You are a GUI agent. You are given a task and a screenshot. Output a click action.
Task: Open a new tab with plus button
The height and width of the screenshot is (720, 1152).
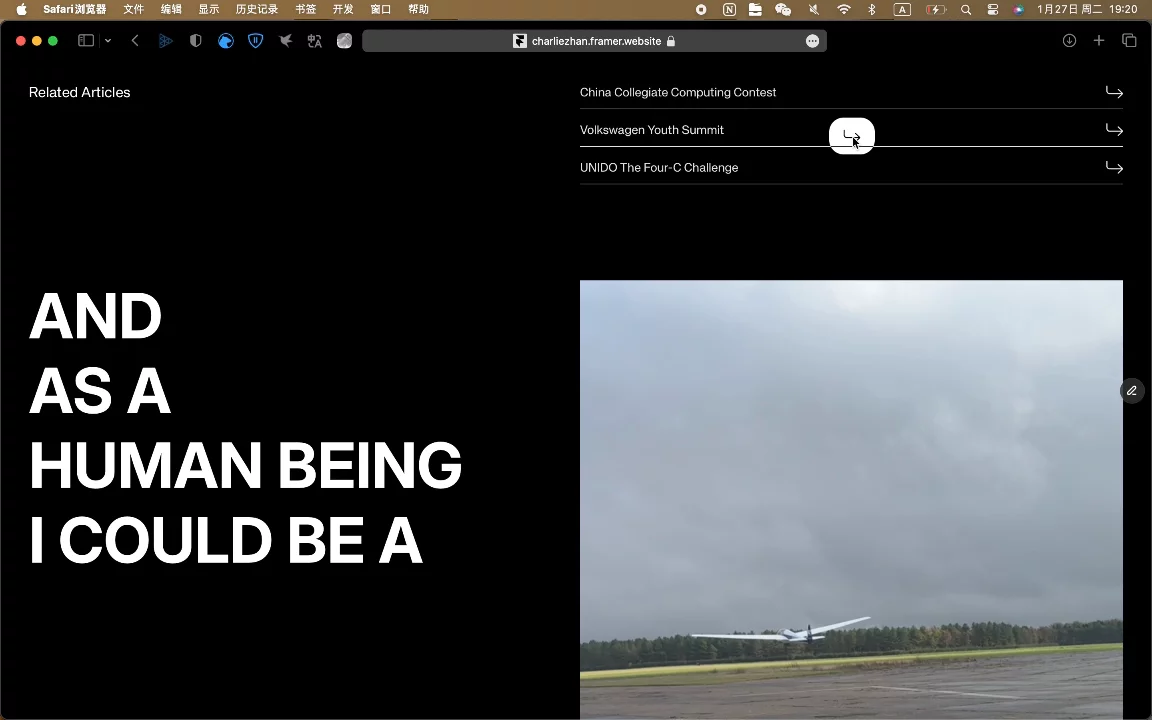(x=1099, y=41)
